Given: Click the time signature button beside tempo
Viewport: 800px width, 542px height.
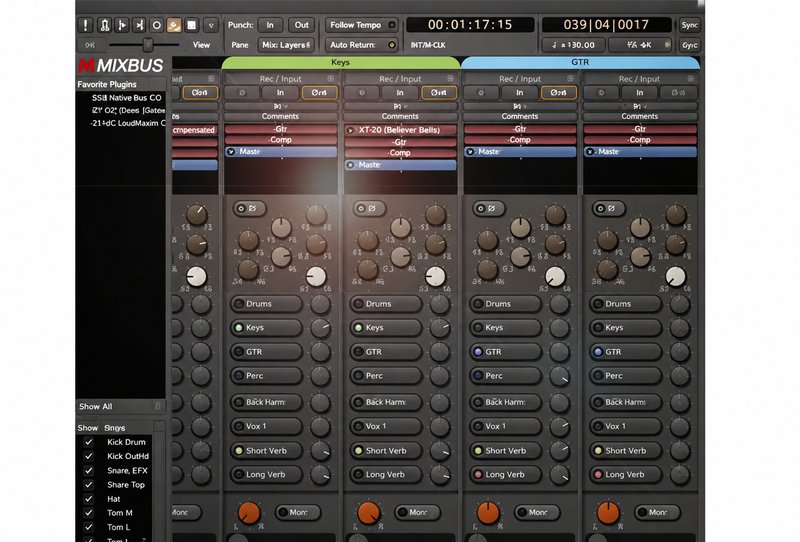Looking at the screenshot, I should coord(639,45).
